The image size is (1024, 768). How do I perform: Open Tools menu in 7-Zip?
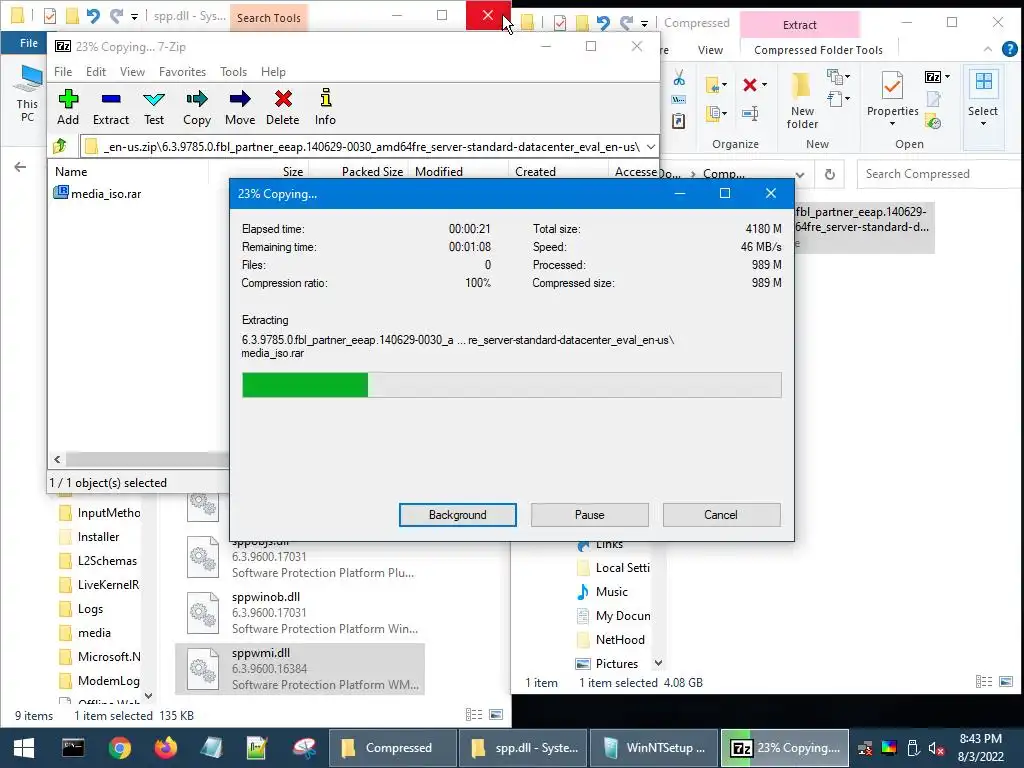233,72
